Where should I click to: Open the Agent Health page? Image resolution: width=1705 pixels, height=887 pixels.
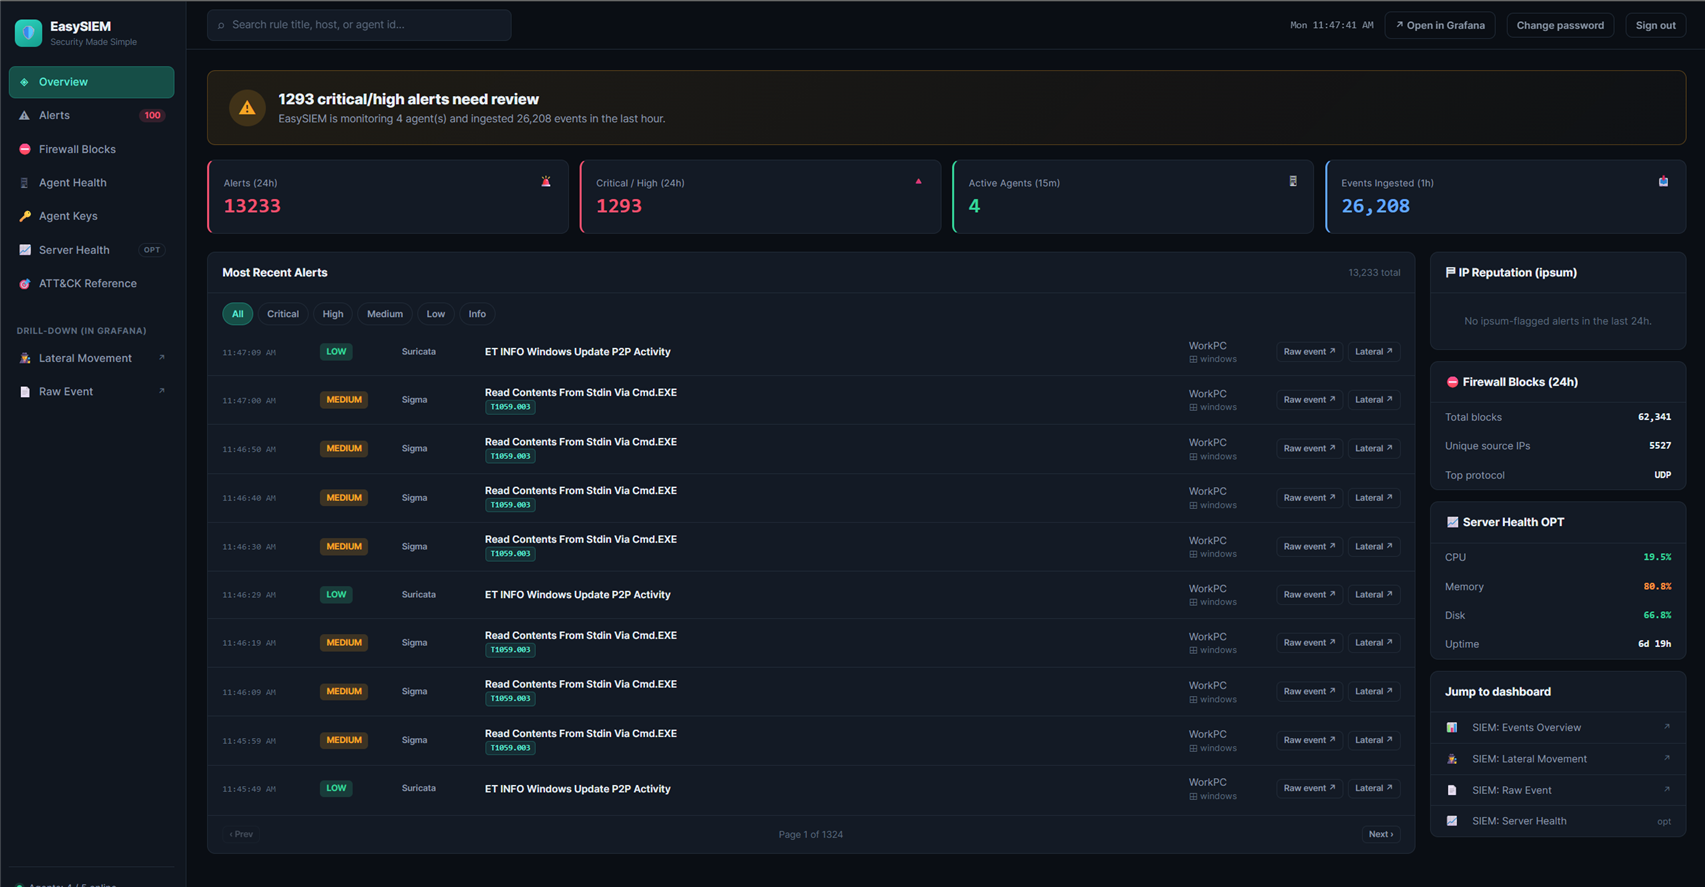pyautogui.click(x=91, y=183)
